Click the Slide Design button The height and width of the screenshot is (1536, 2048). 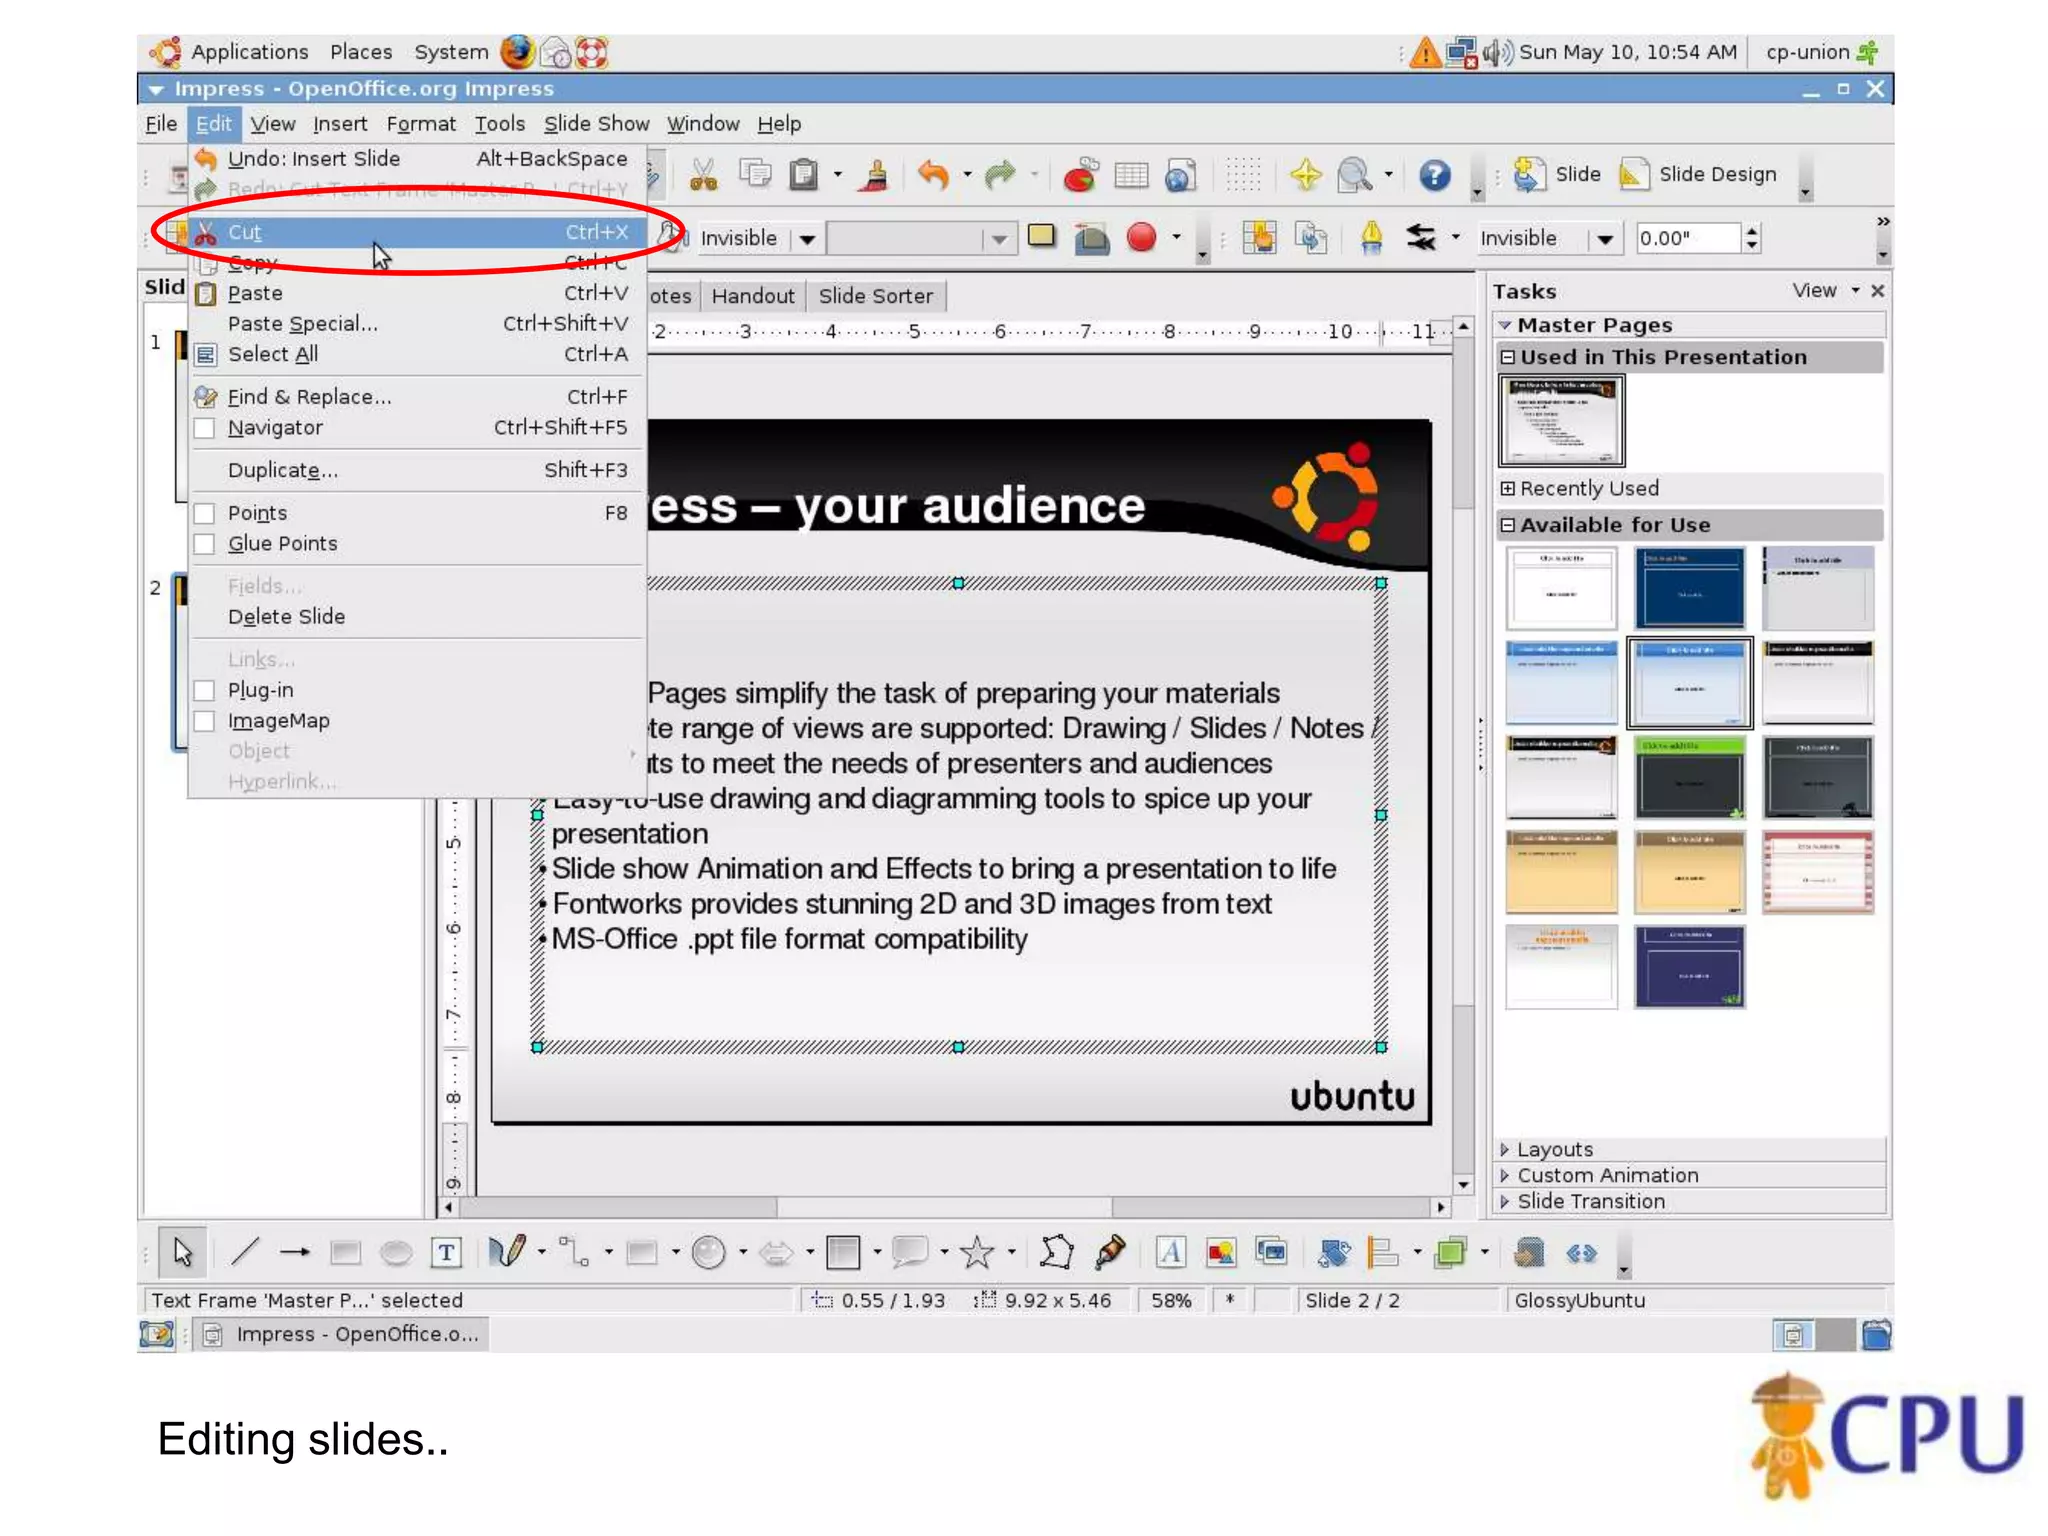[x=1699, y=175]
